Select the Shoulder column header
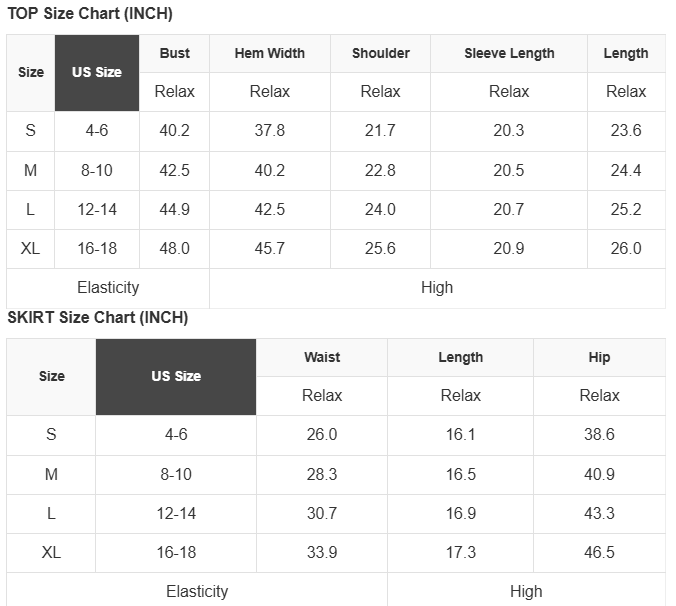 click(x=381, y=53)
